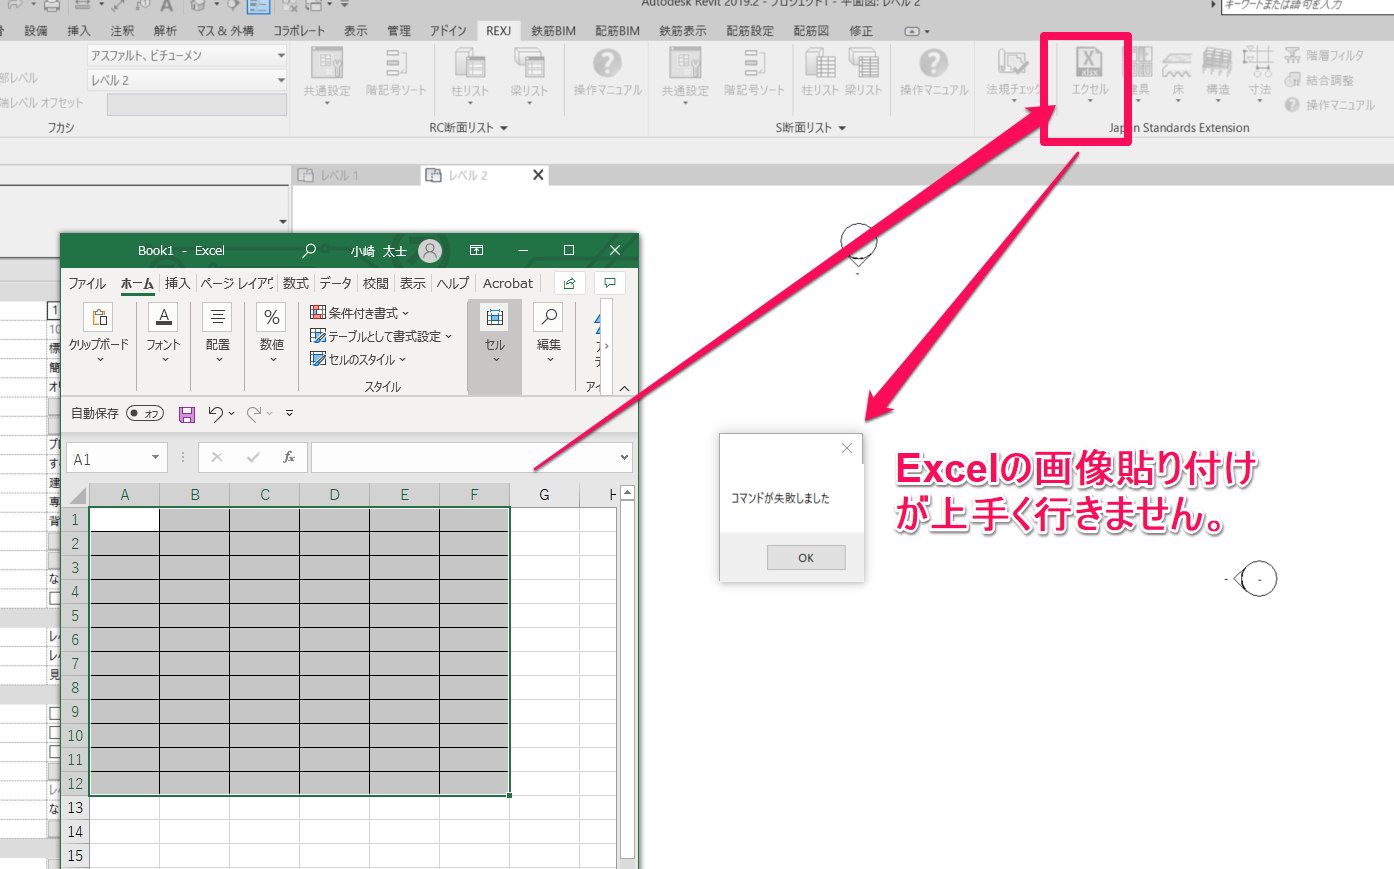Select Excel cell A1

(x=124, y=519)
